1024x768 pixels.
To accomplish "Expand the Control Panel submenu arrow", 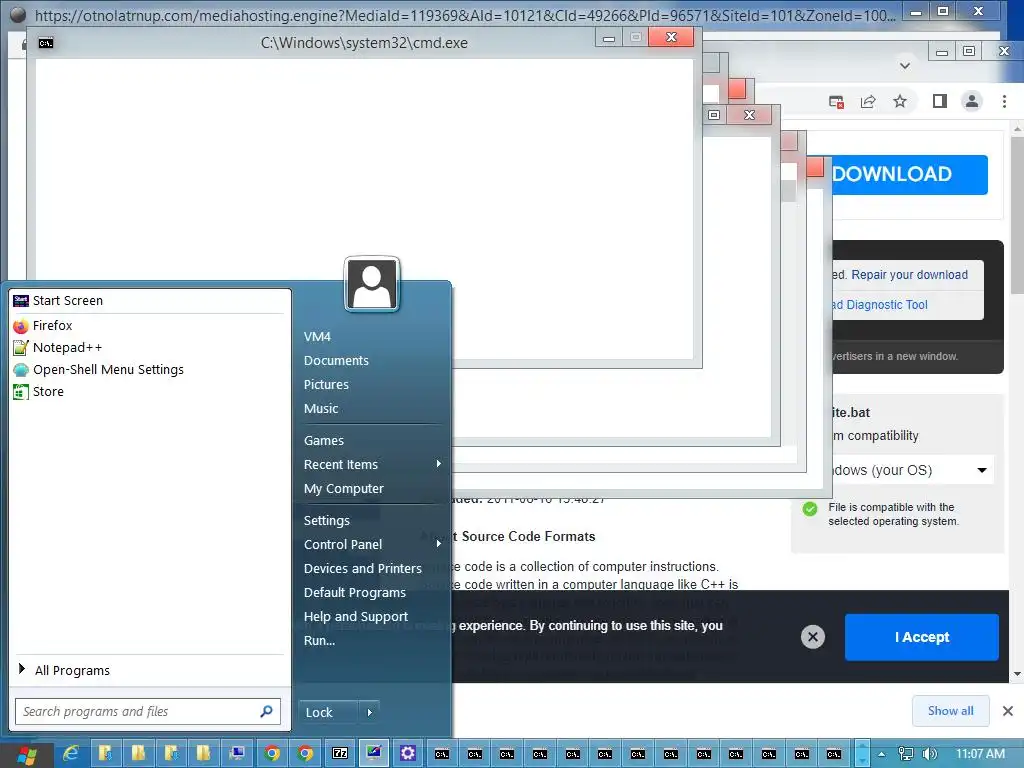I will 439,543.
